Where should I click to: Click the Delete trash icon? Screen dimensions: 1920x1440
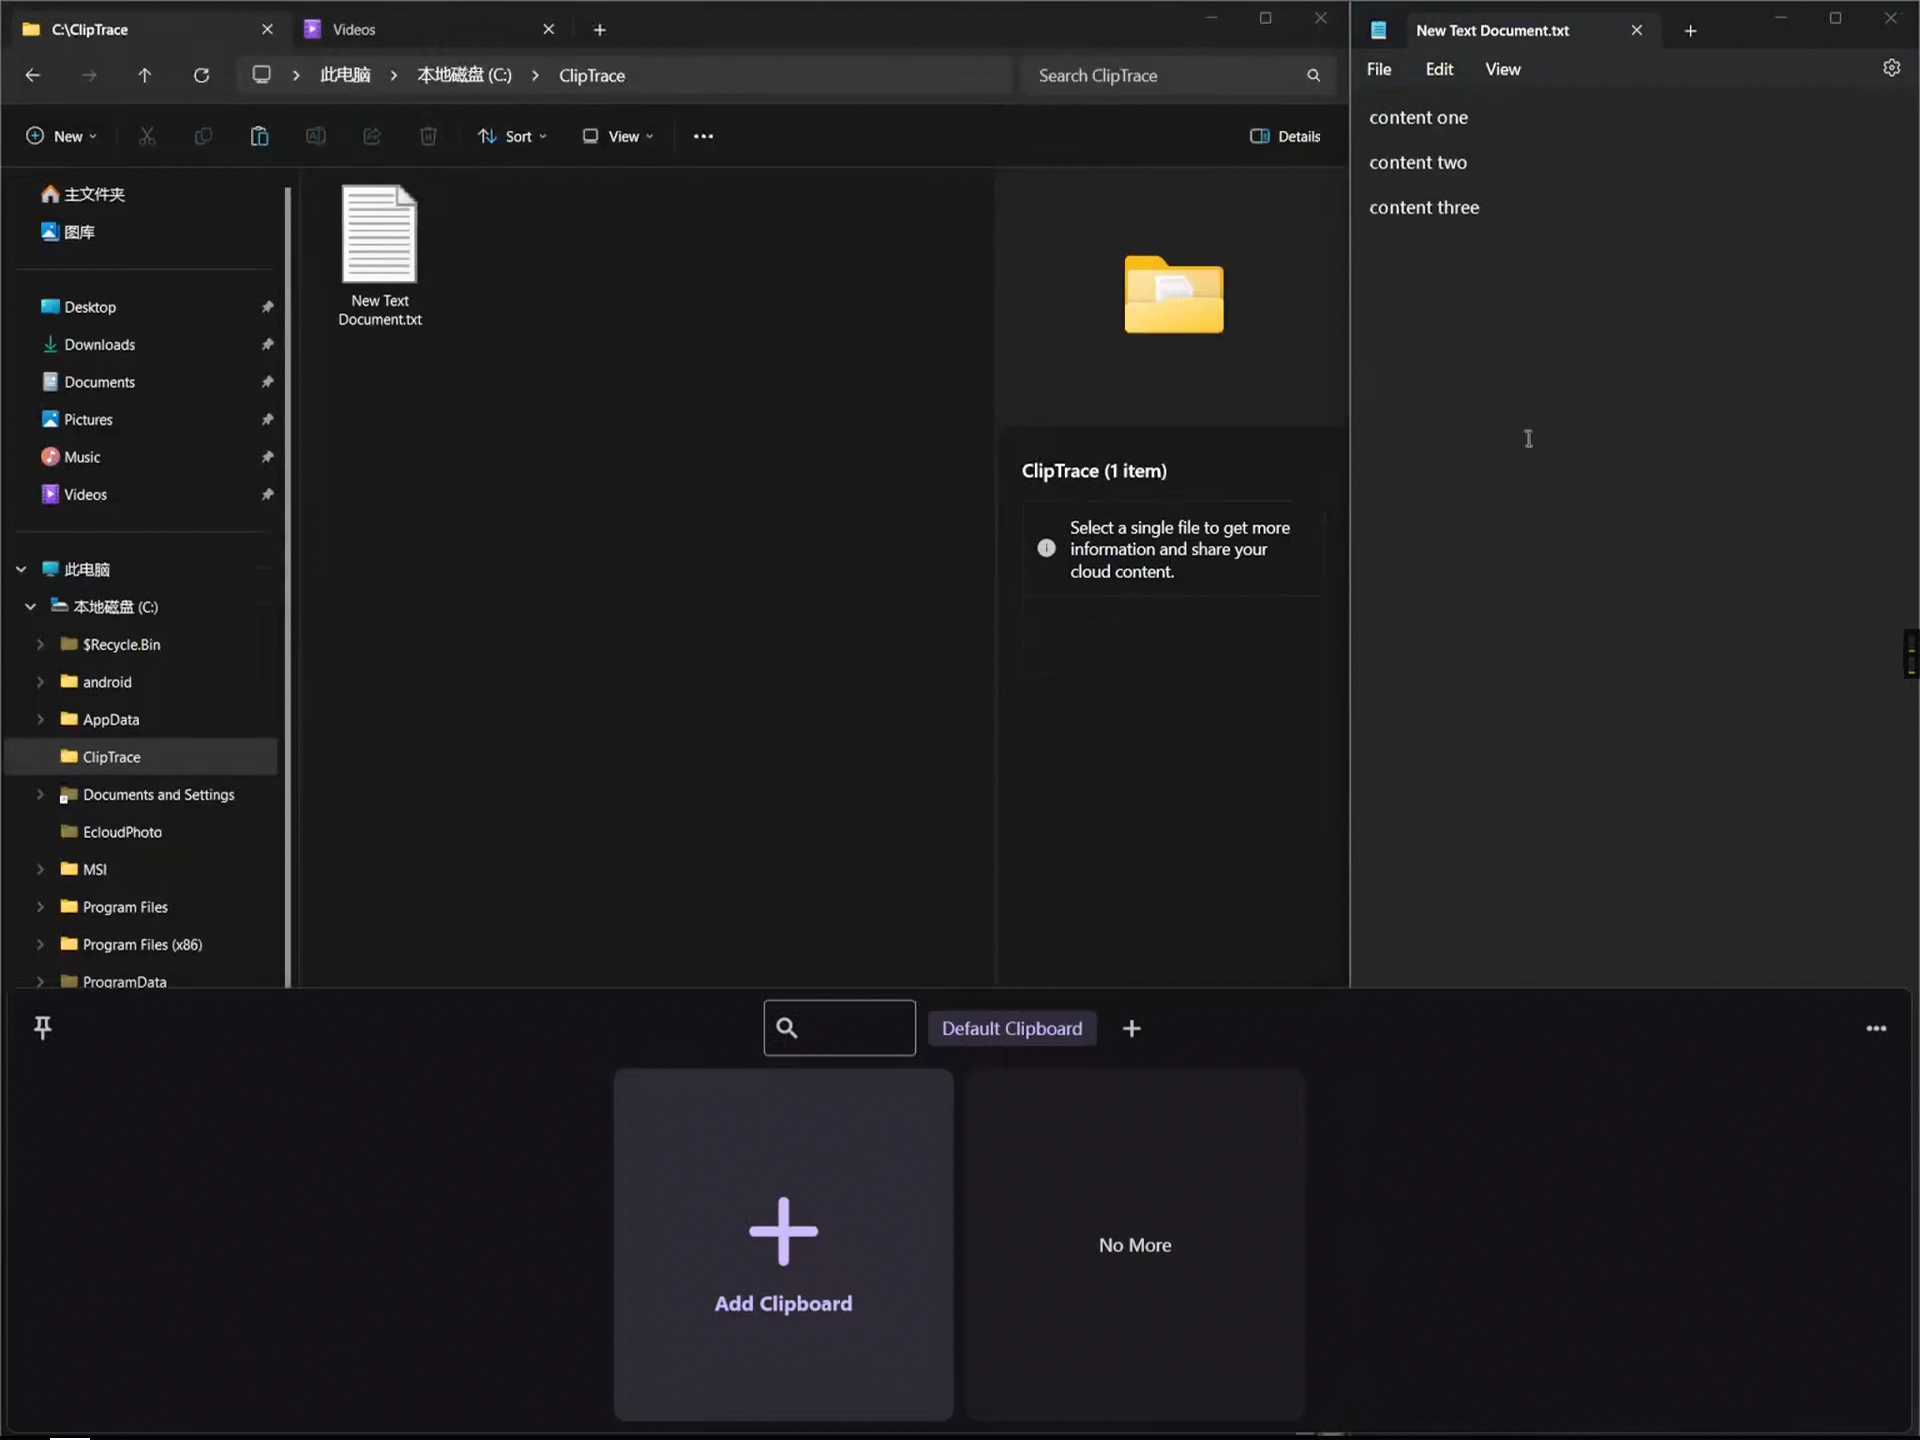(428, 136)
